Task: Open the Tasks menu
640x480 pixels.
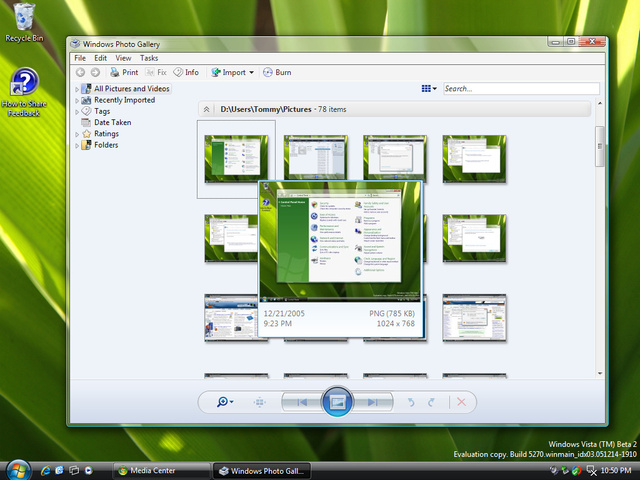Action: 149,58
